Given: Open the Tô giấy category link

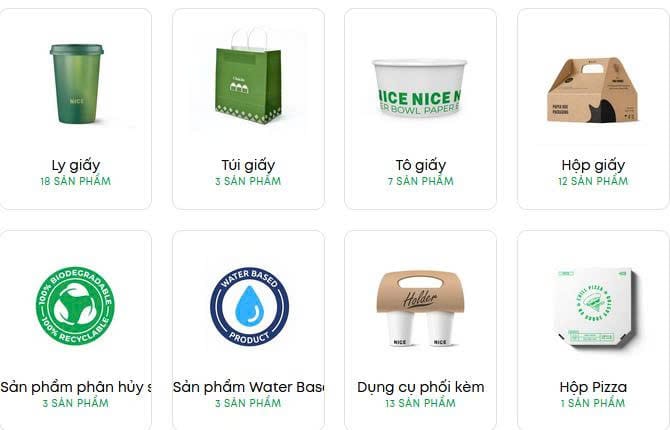Looking at the screenshot, I should (420, 165).
